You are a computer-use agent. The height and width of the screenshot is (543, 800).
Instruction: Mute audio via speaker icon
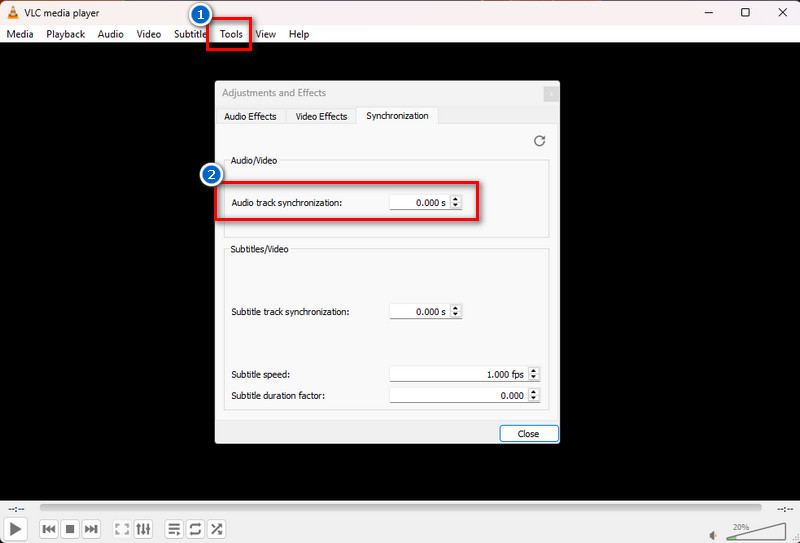click(x=714, y=535)
